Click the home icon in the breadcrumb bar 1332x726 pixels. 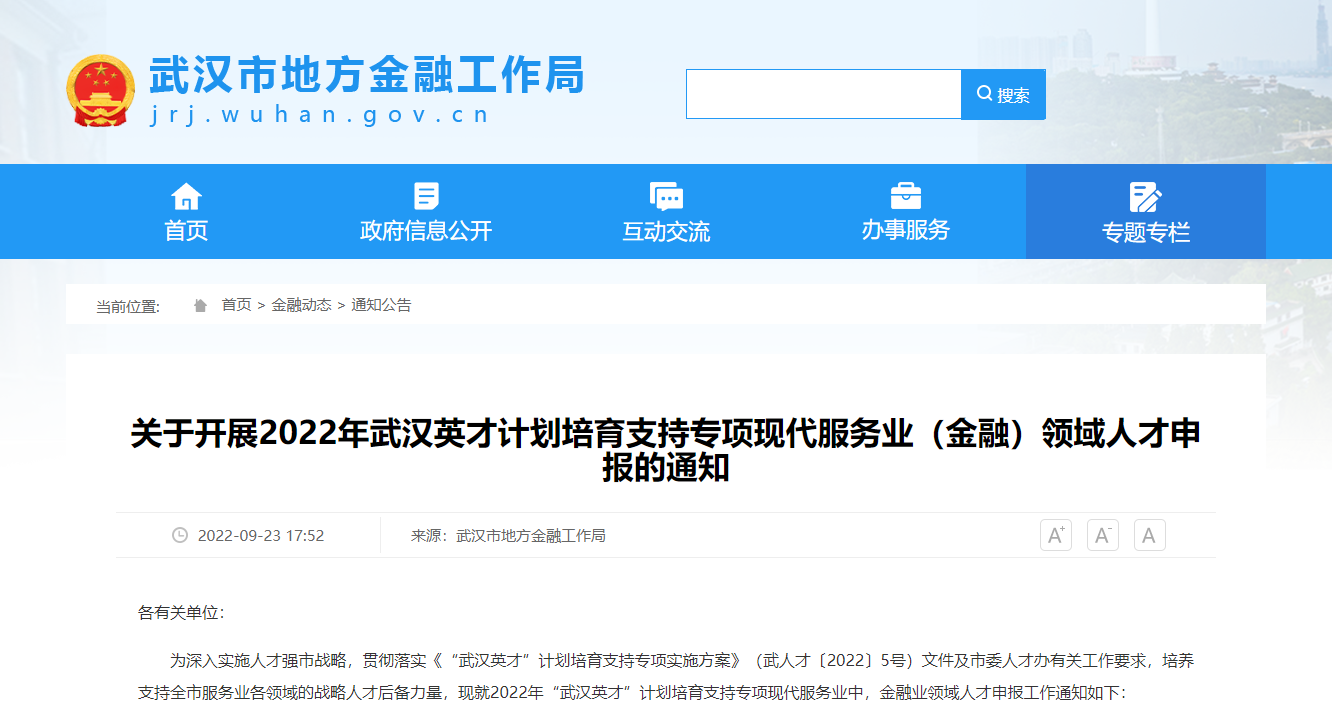199,304
